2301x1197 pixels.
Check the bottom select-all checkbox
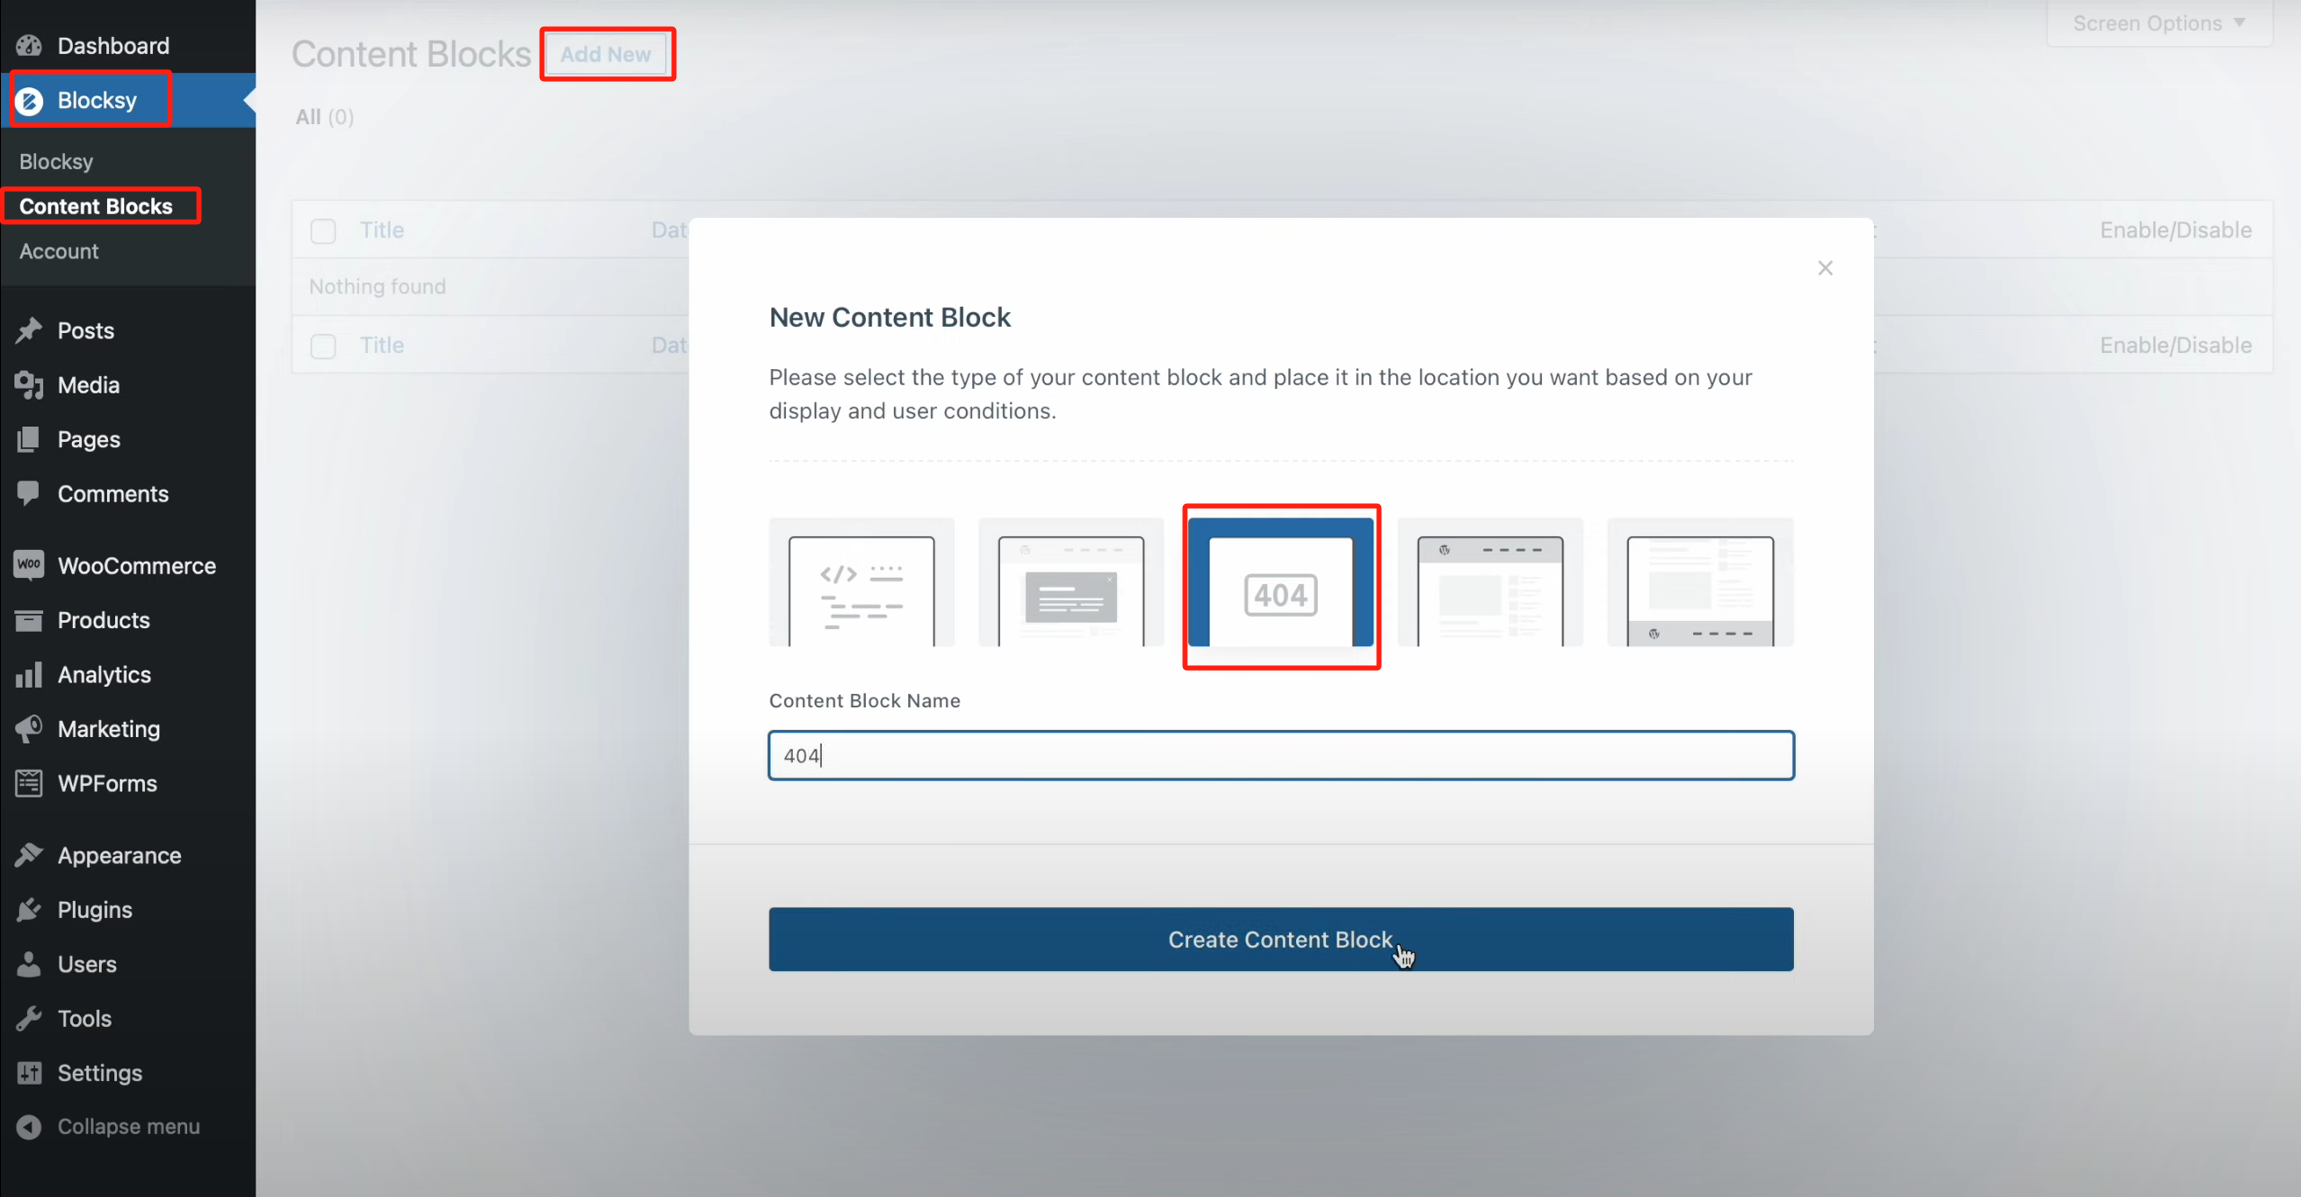point(323,345)
